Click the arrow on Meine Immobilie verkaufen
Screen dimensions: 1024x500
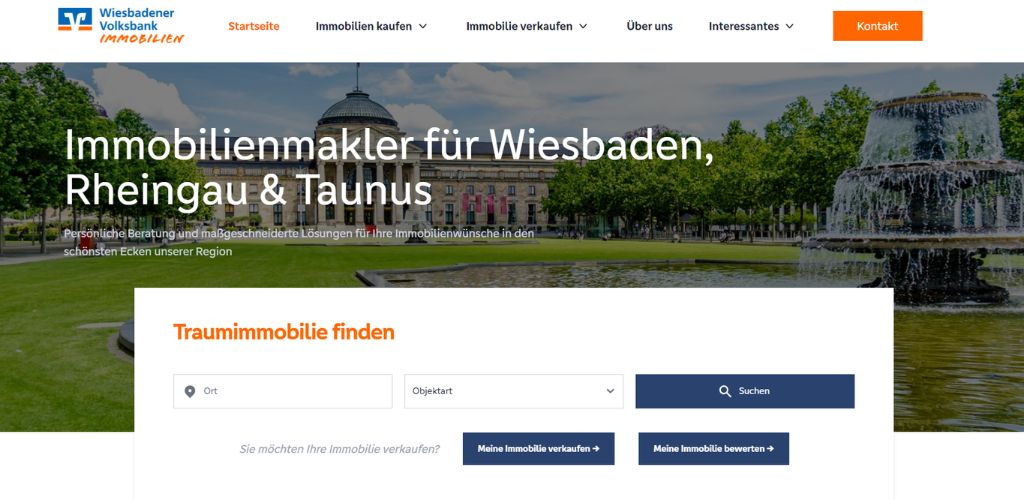click(596, 449)
